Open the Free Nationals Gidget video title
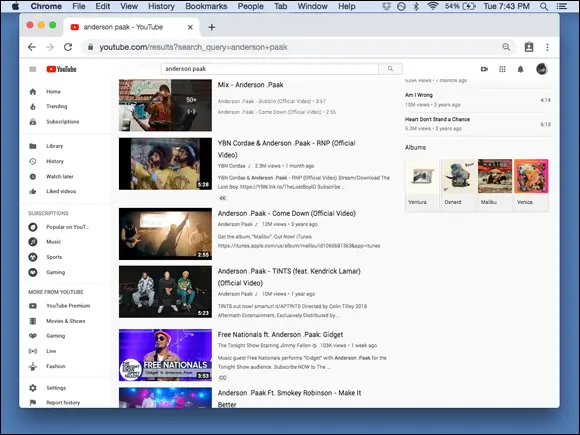Screen dimensions: 580x435 point(280,334)
